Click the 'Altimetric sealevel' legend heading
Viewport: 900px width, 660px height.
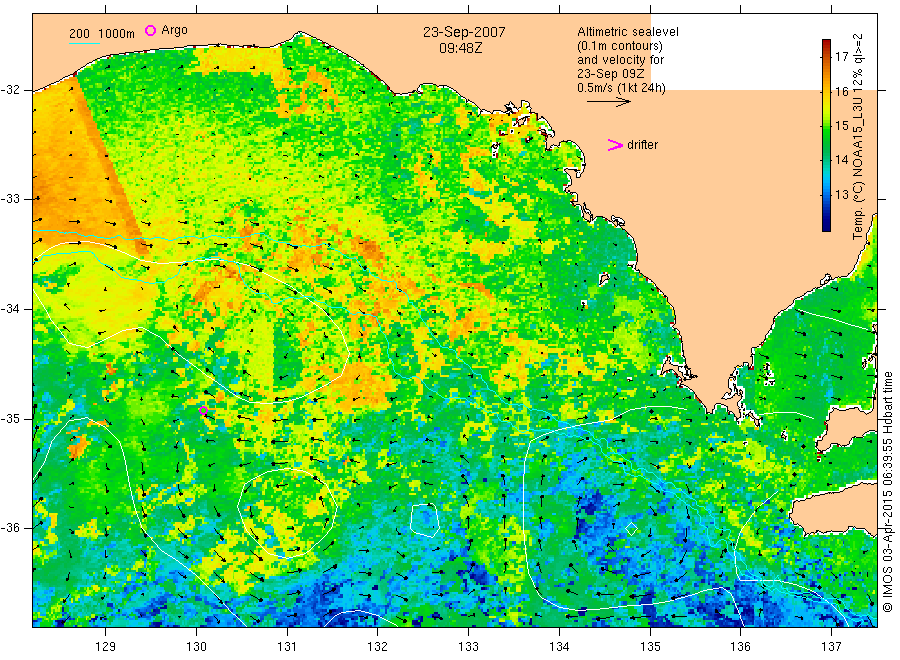(x=628, y=32)
